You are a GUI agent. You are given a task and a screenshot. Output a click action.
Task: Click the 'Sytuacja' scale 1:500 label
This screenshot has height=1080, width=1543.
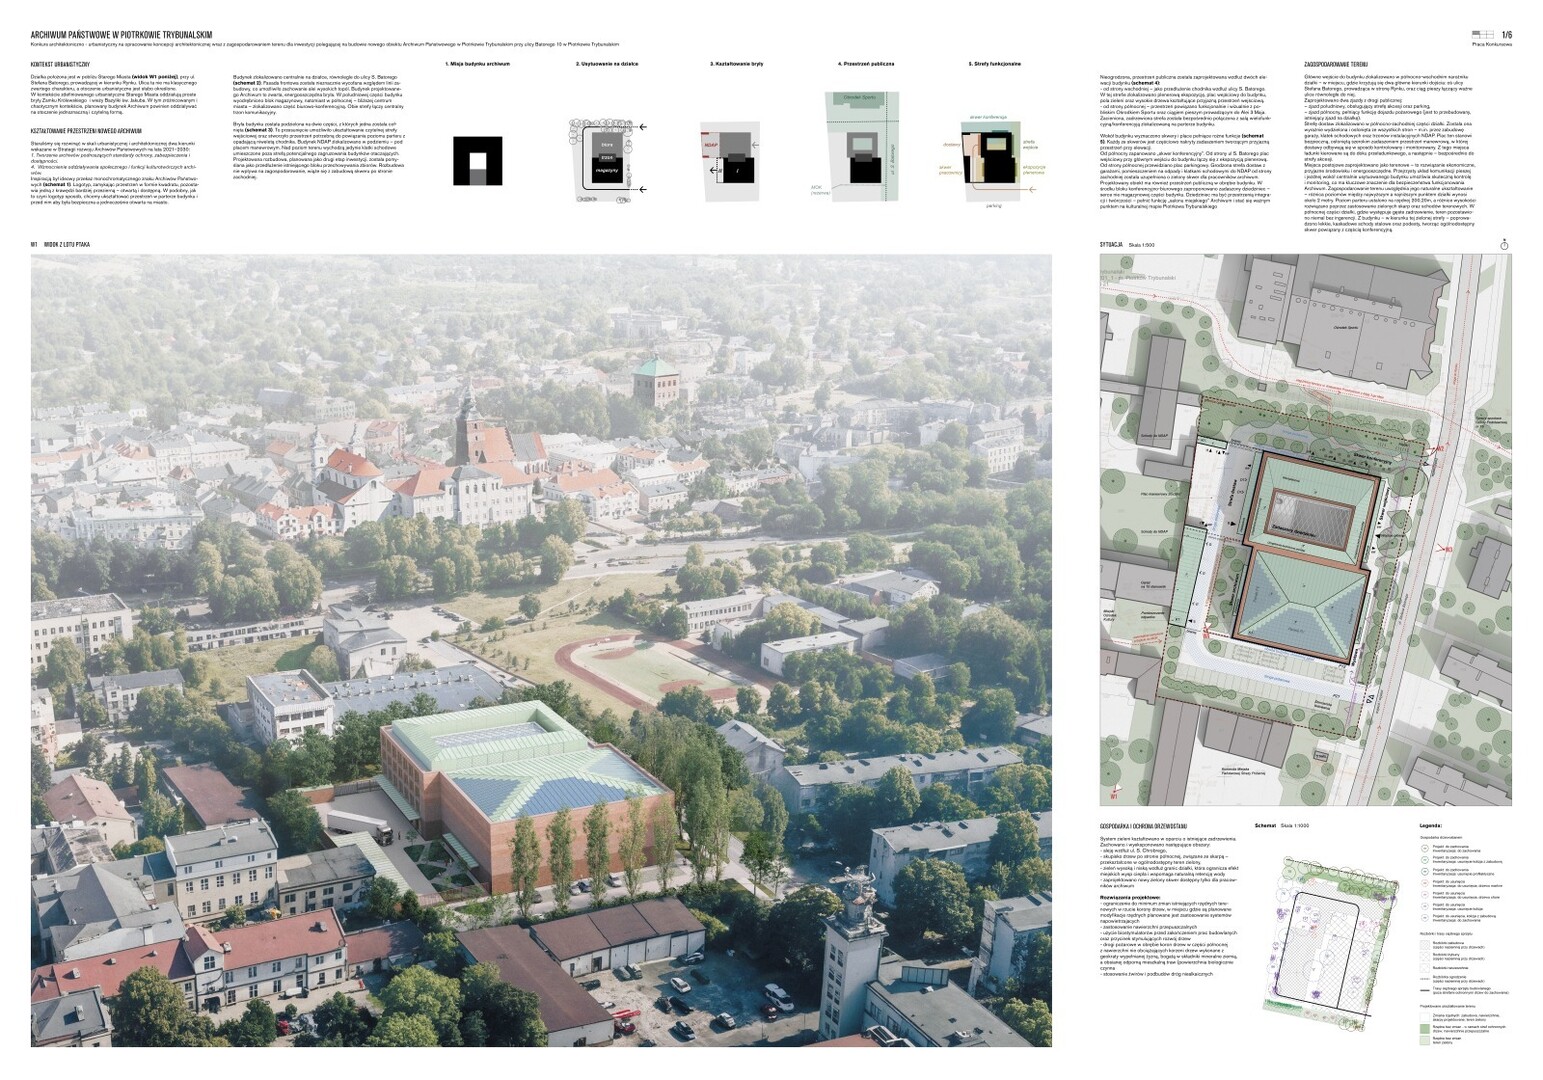[x=1125, y=244]
